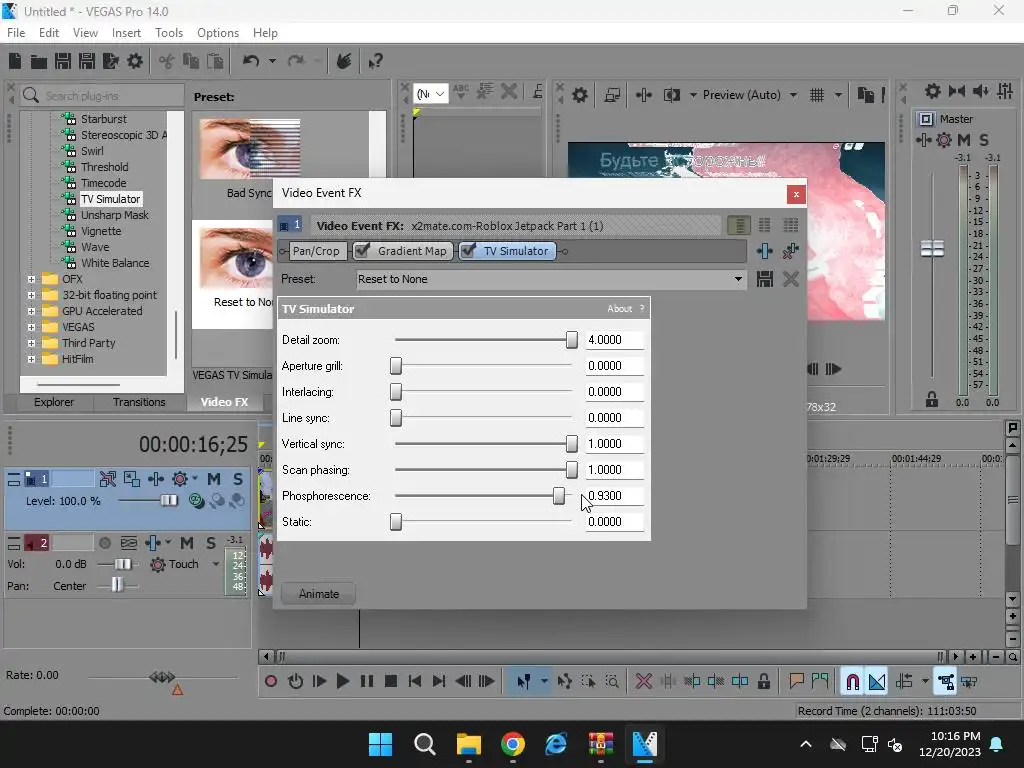Click the Lock Event padlock icon
The width and height of the screenshot is (1024, 768).
763,682
